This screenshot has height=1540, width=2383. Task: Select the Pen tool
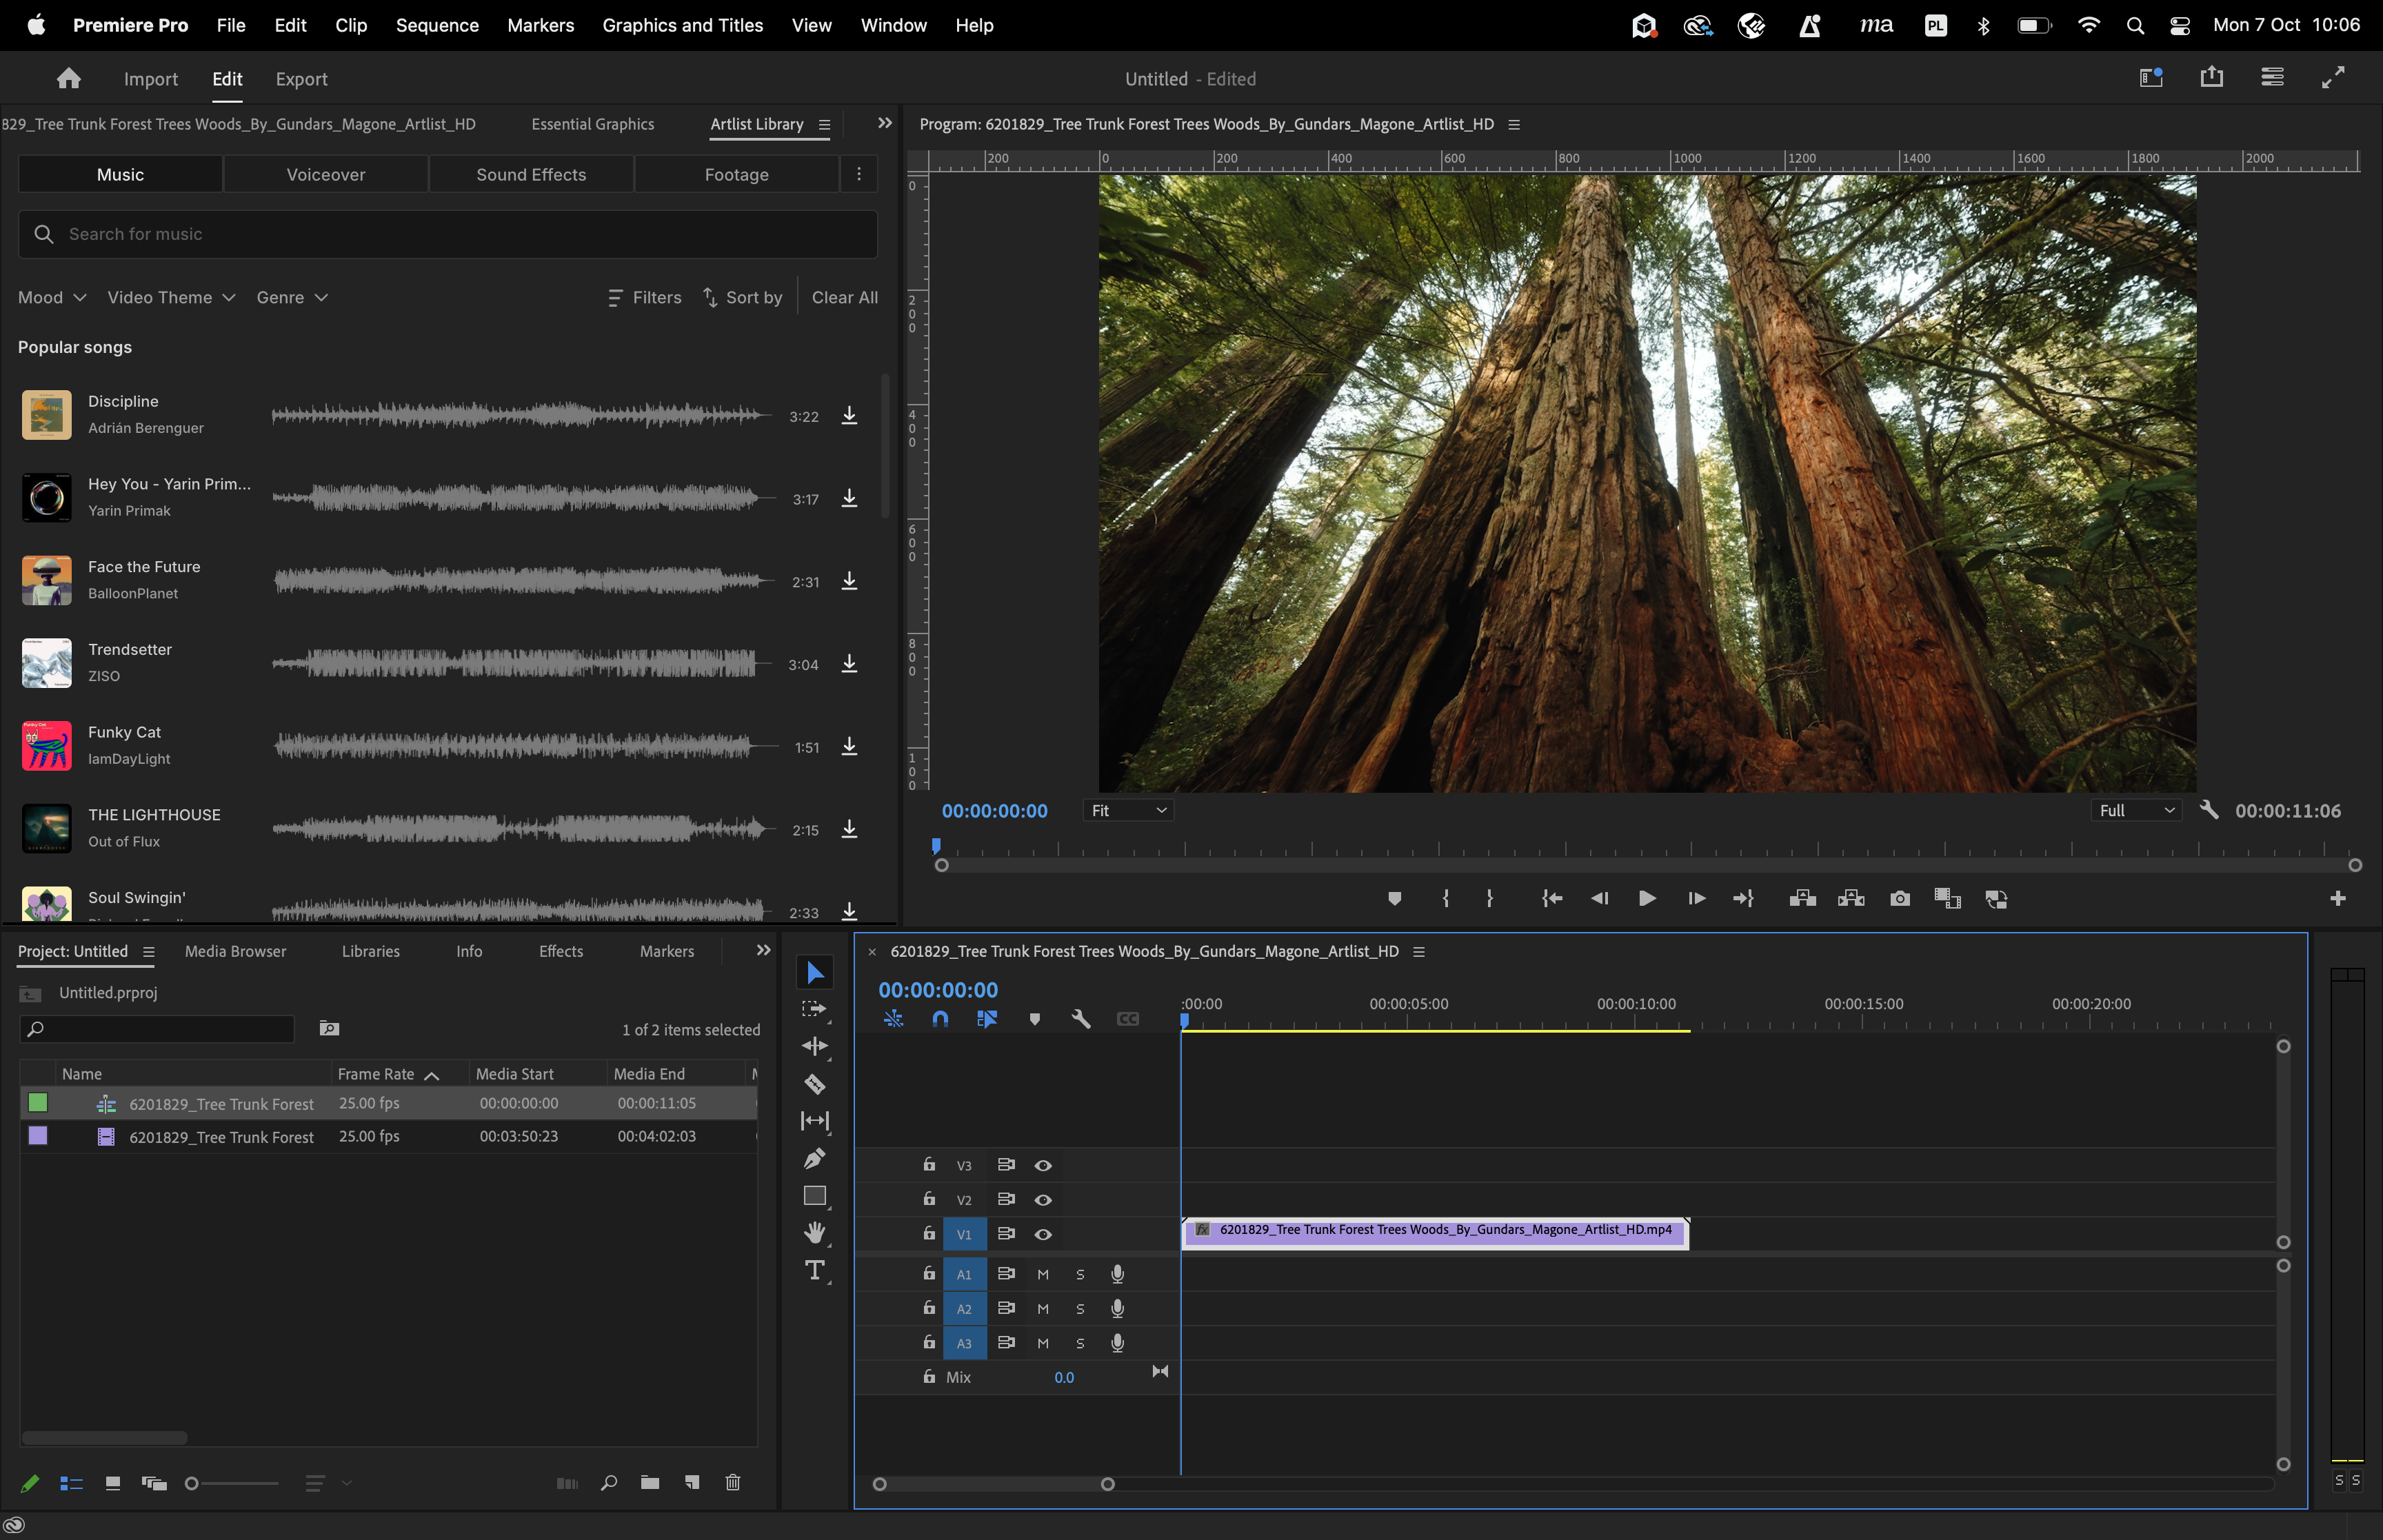(815, 1158)
